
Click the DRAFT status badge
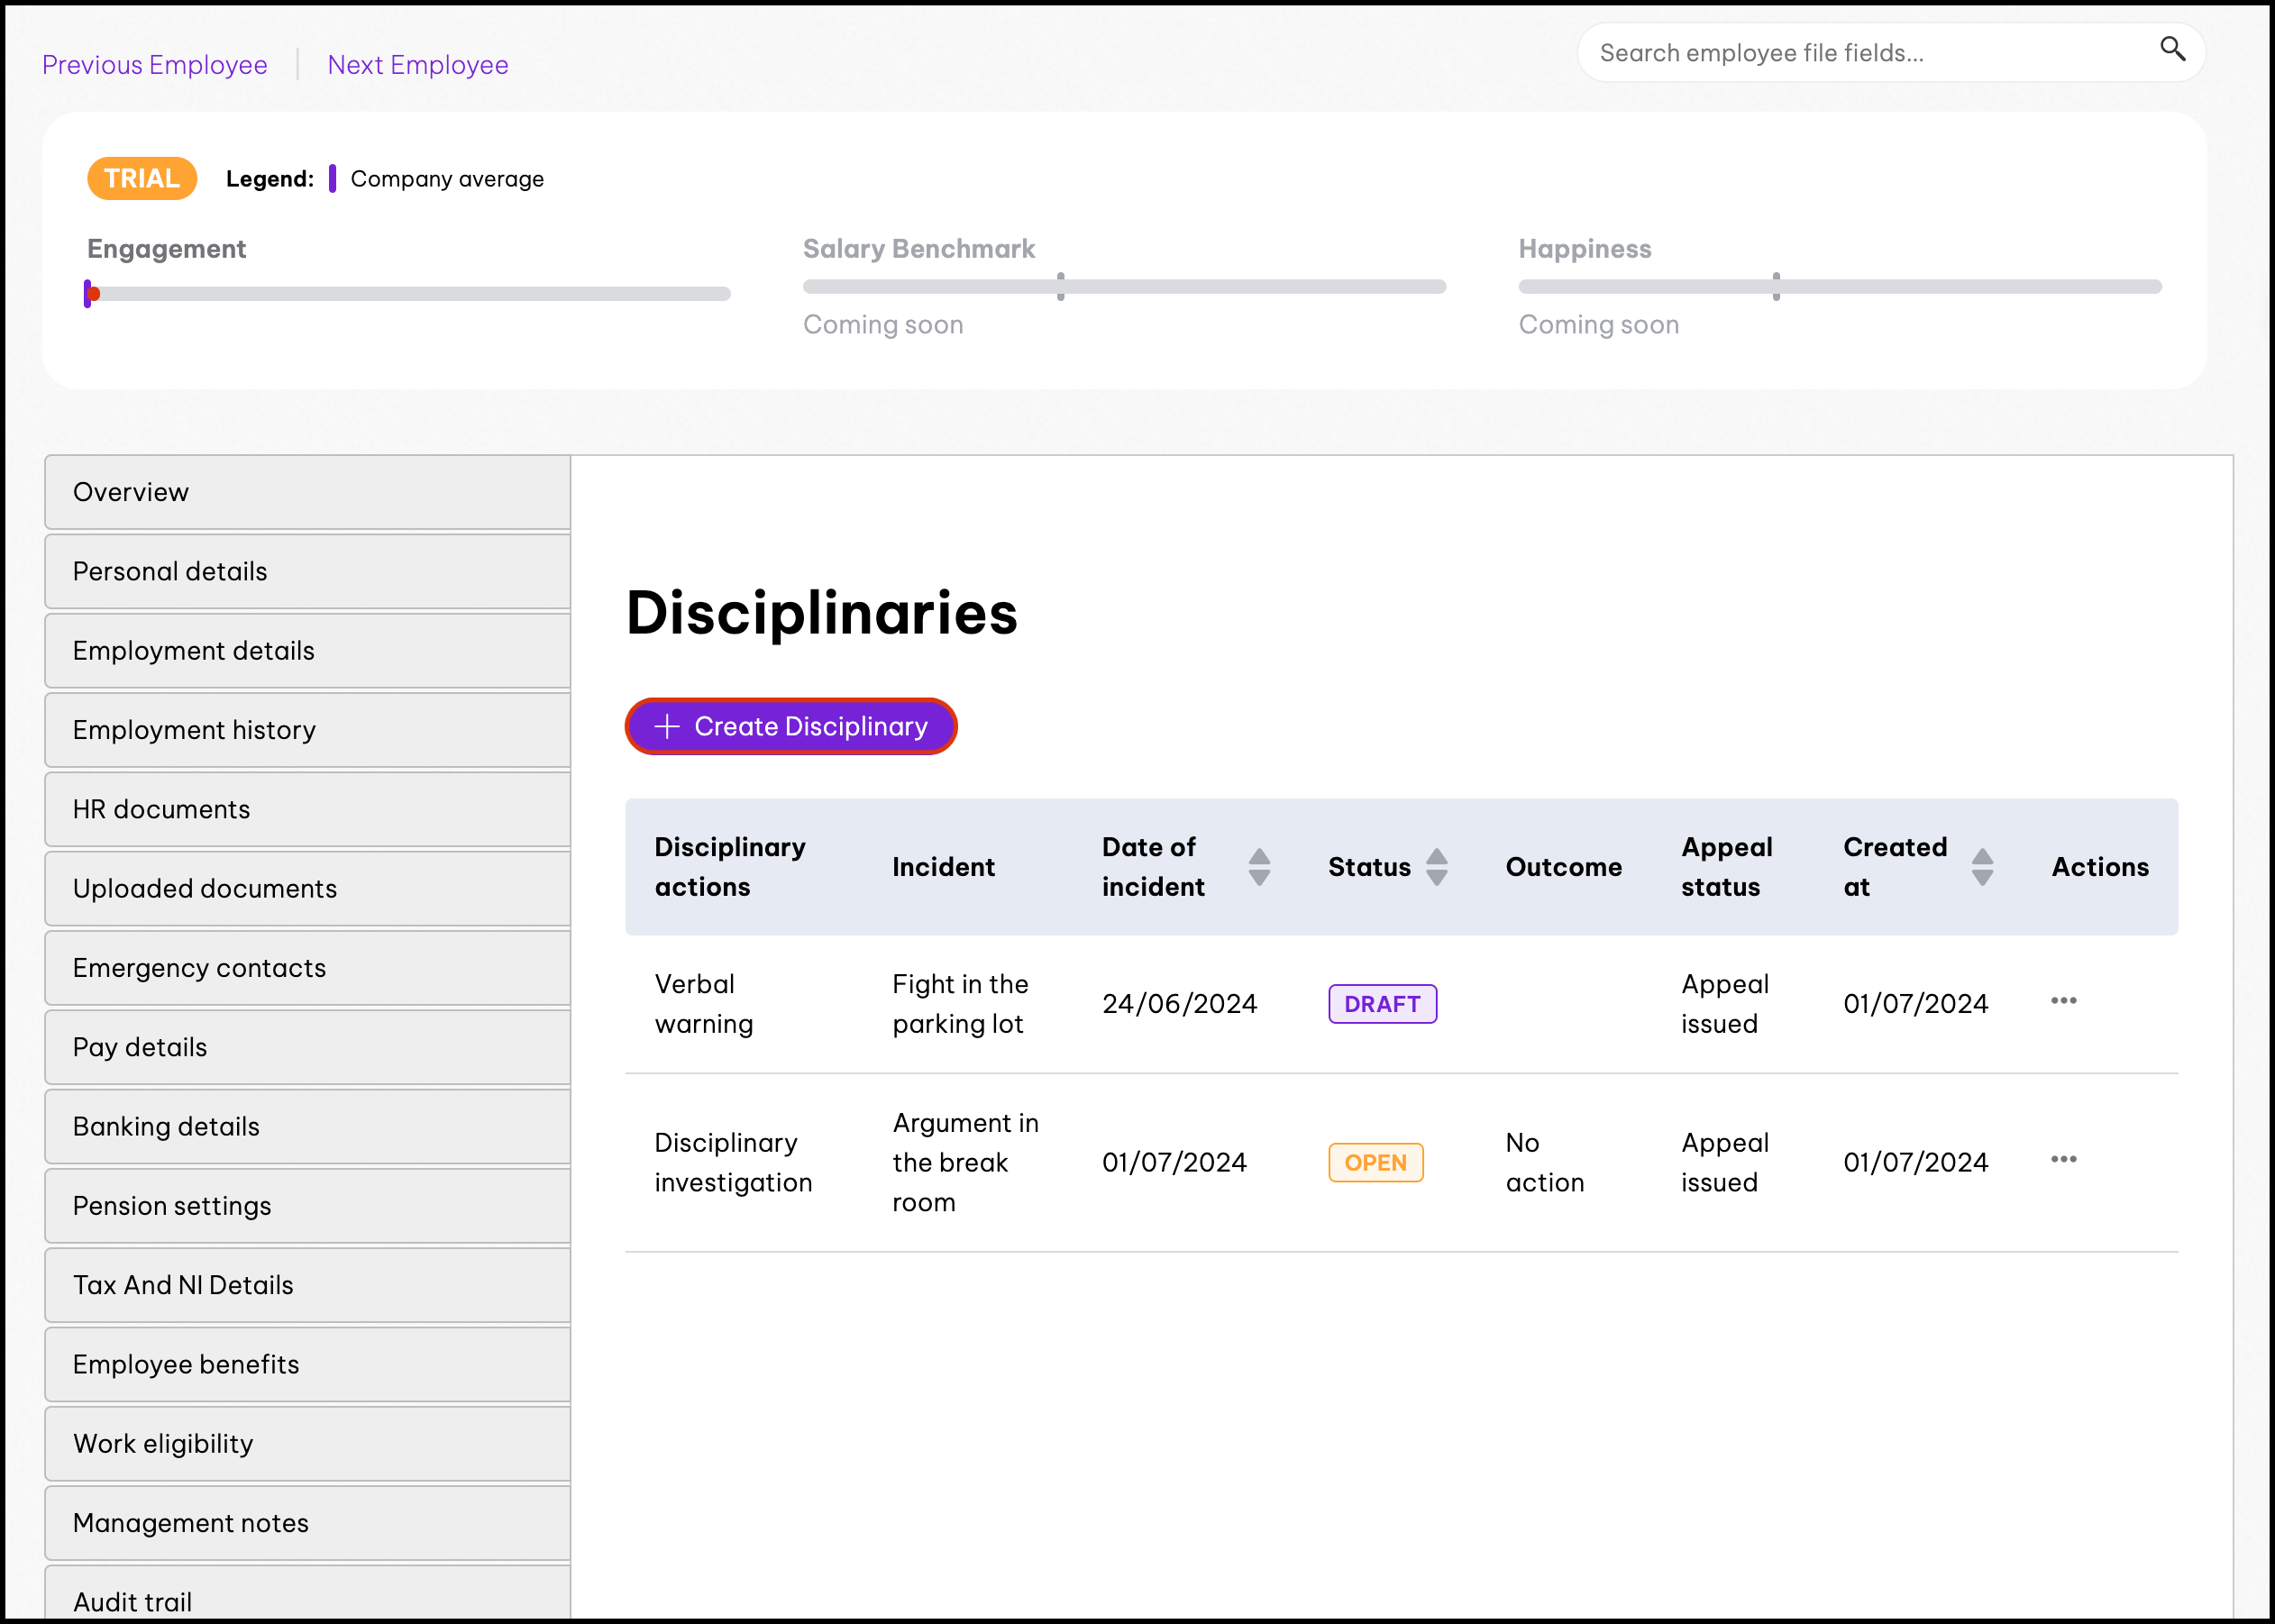pos(1381,1004)
